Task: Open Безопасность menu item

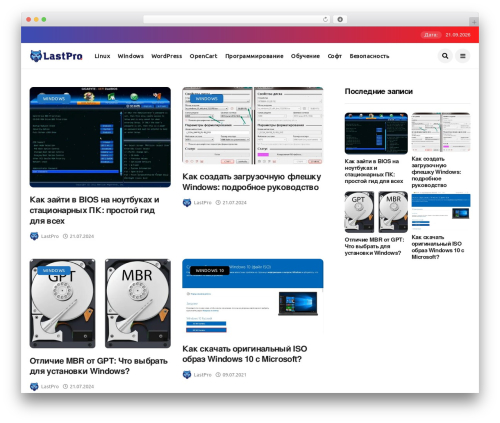Action: tap(369, 56)
